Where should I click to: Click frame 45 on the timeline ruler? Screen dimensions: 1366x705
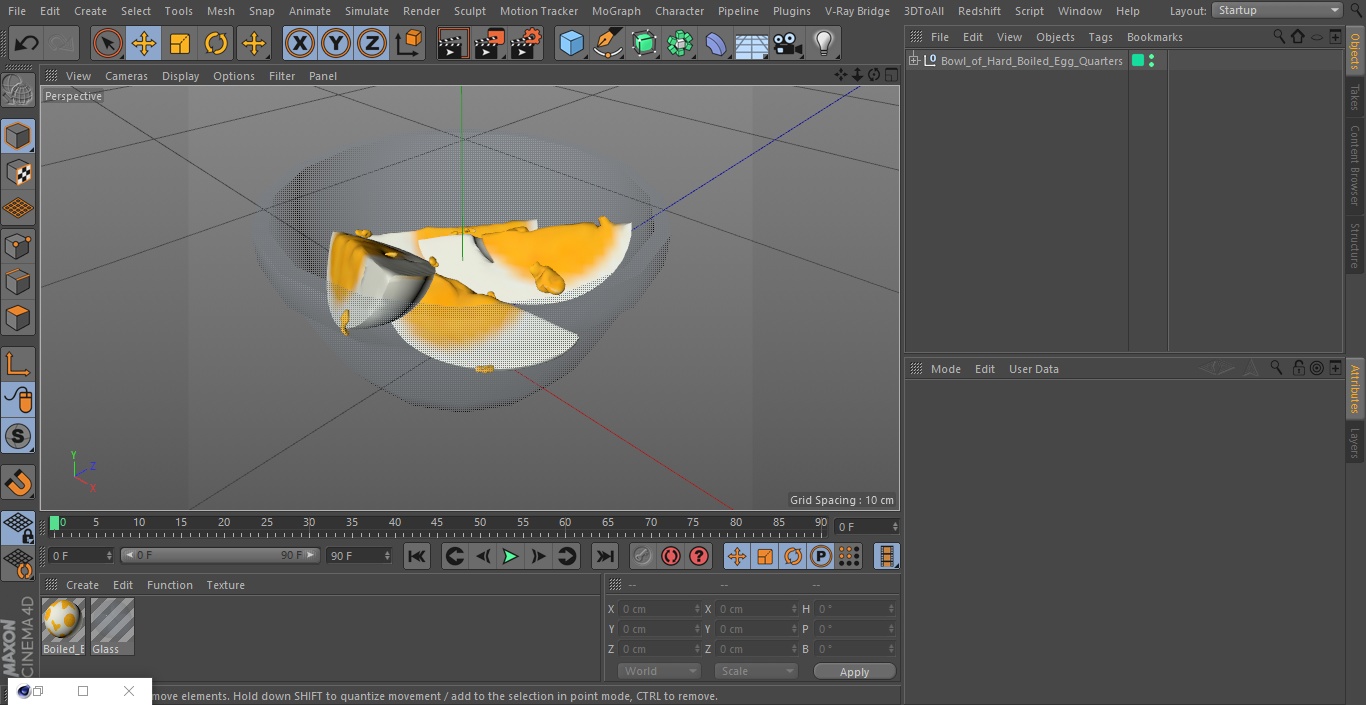pyautogui.click(x=437, y=522)
